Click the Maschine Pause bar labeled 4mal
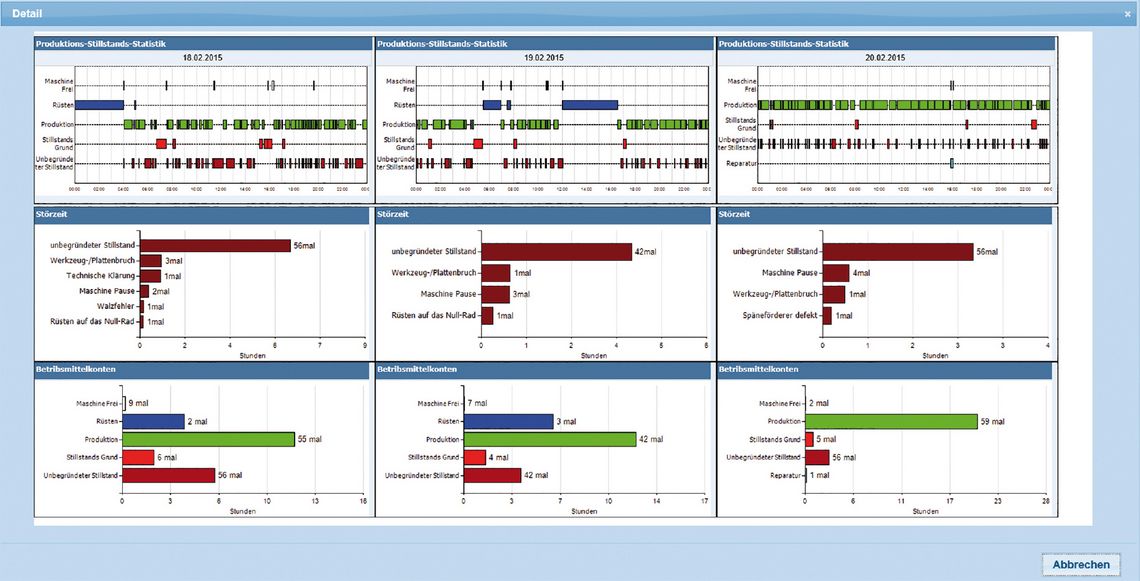Screen dimensions: 1140x581 [x=835, y=273]
